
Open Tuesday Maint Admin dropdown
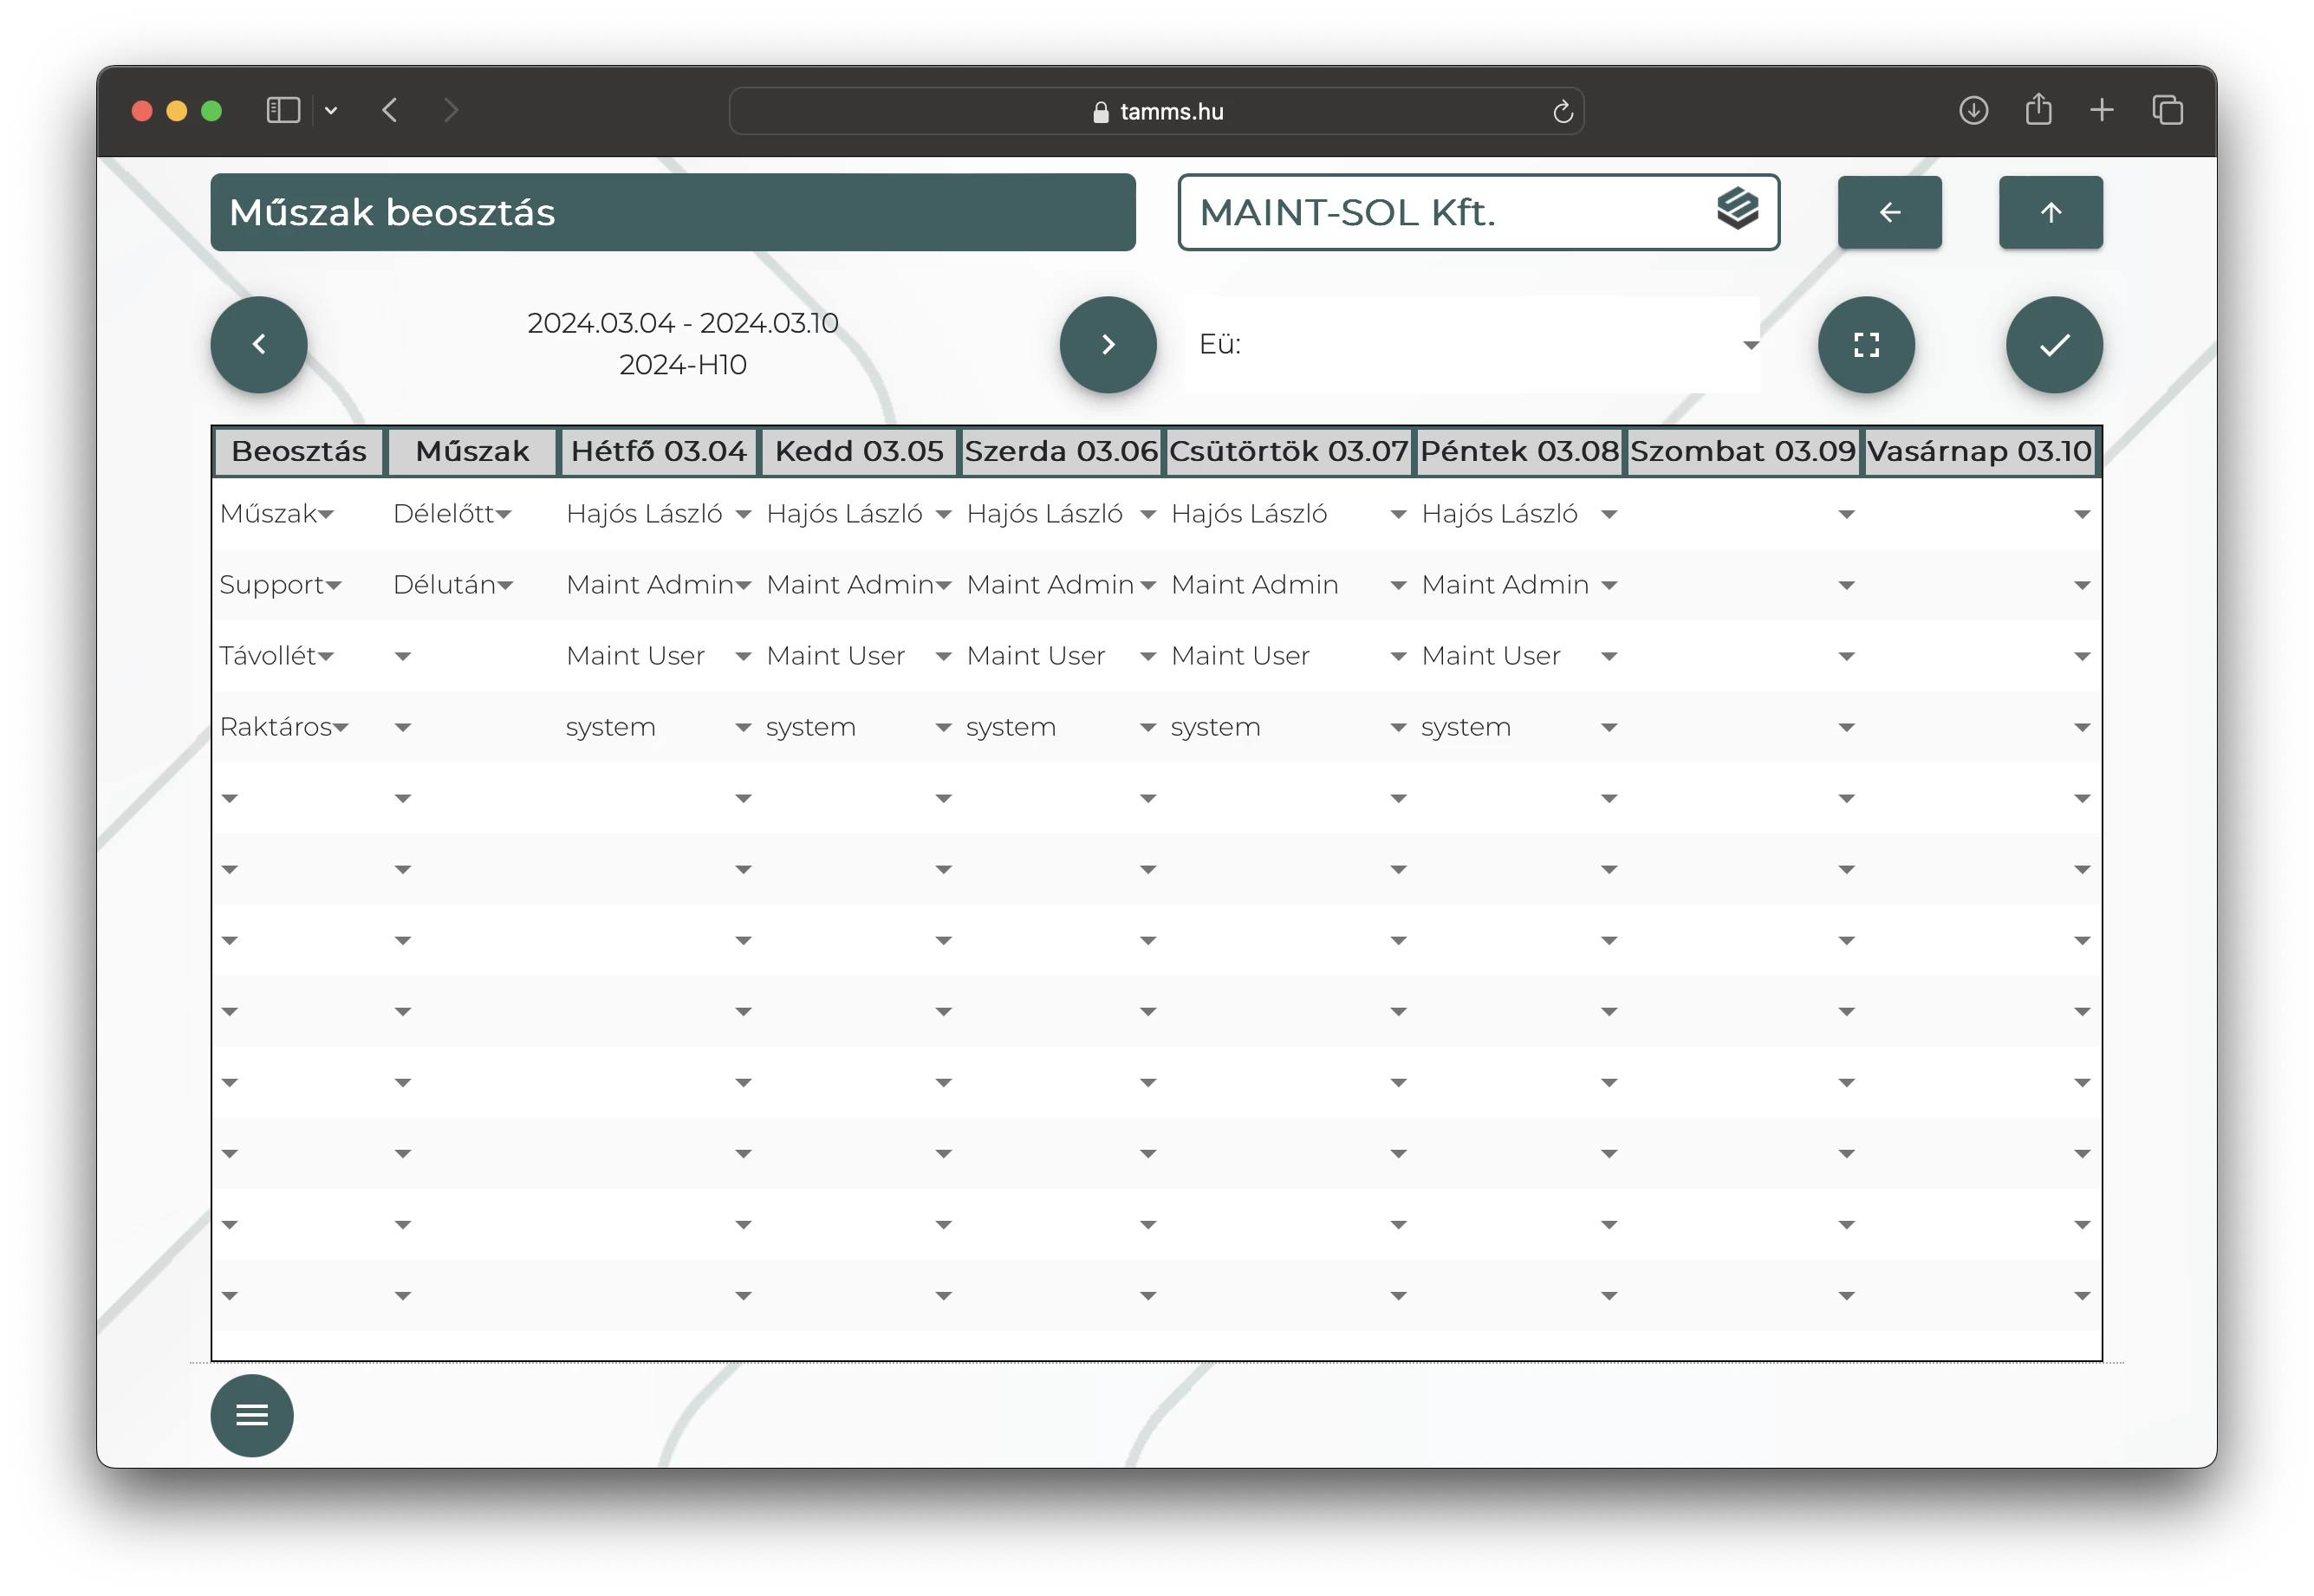point(858,585)
